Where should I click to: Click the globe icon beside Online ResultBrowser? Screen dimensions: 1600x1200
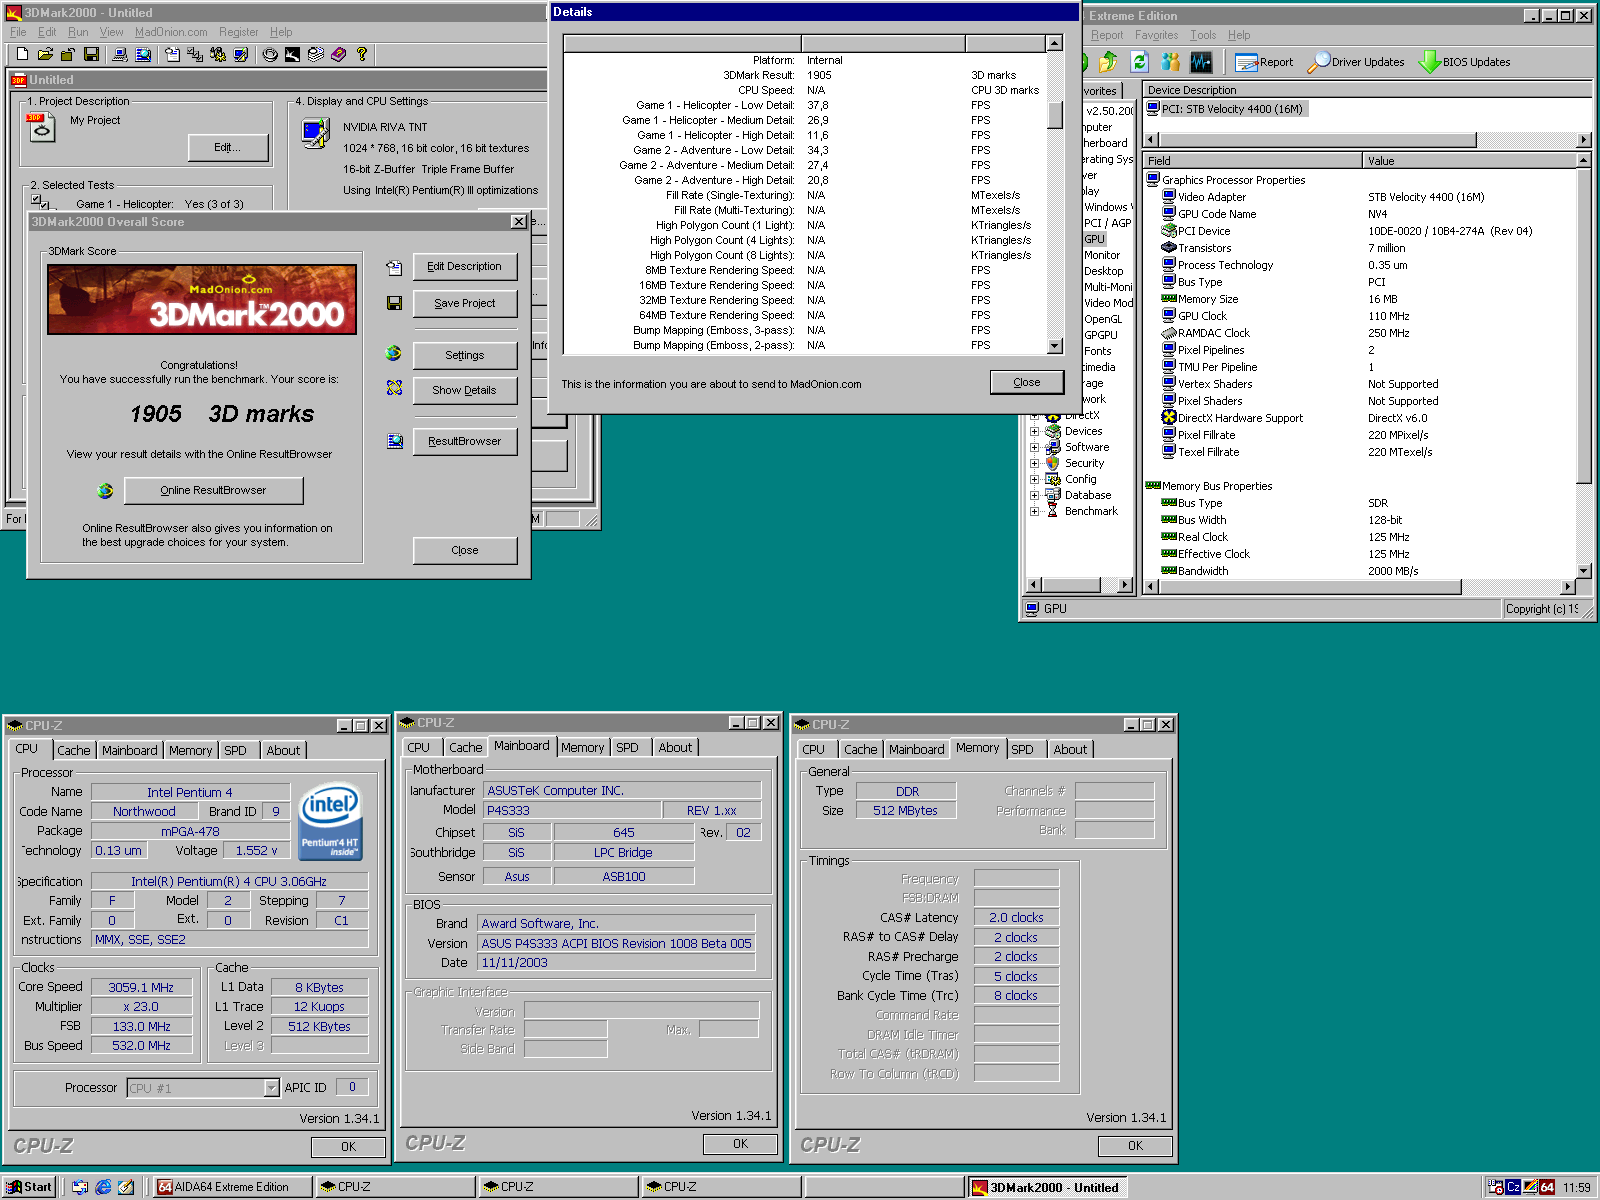[105, 491]
